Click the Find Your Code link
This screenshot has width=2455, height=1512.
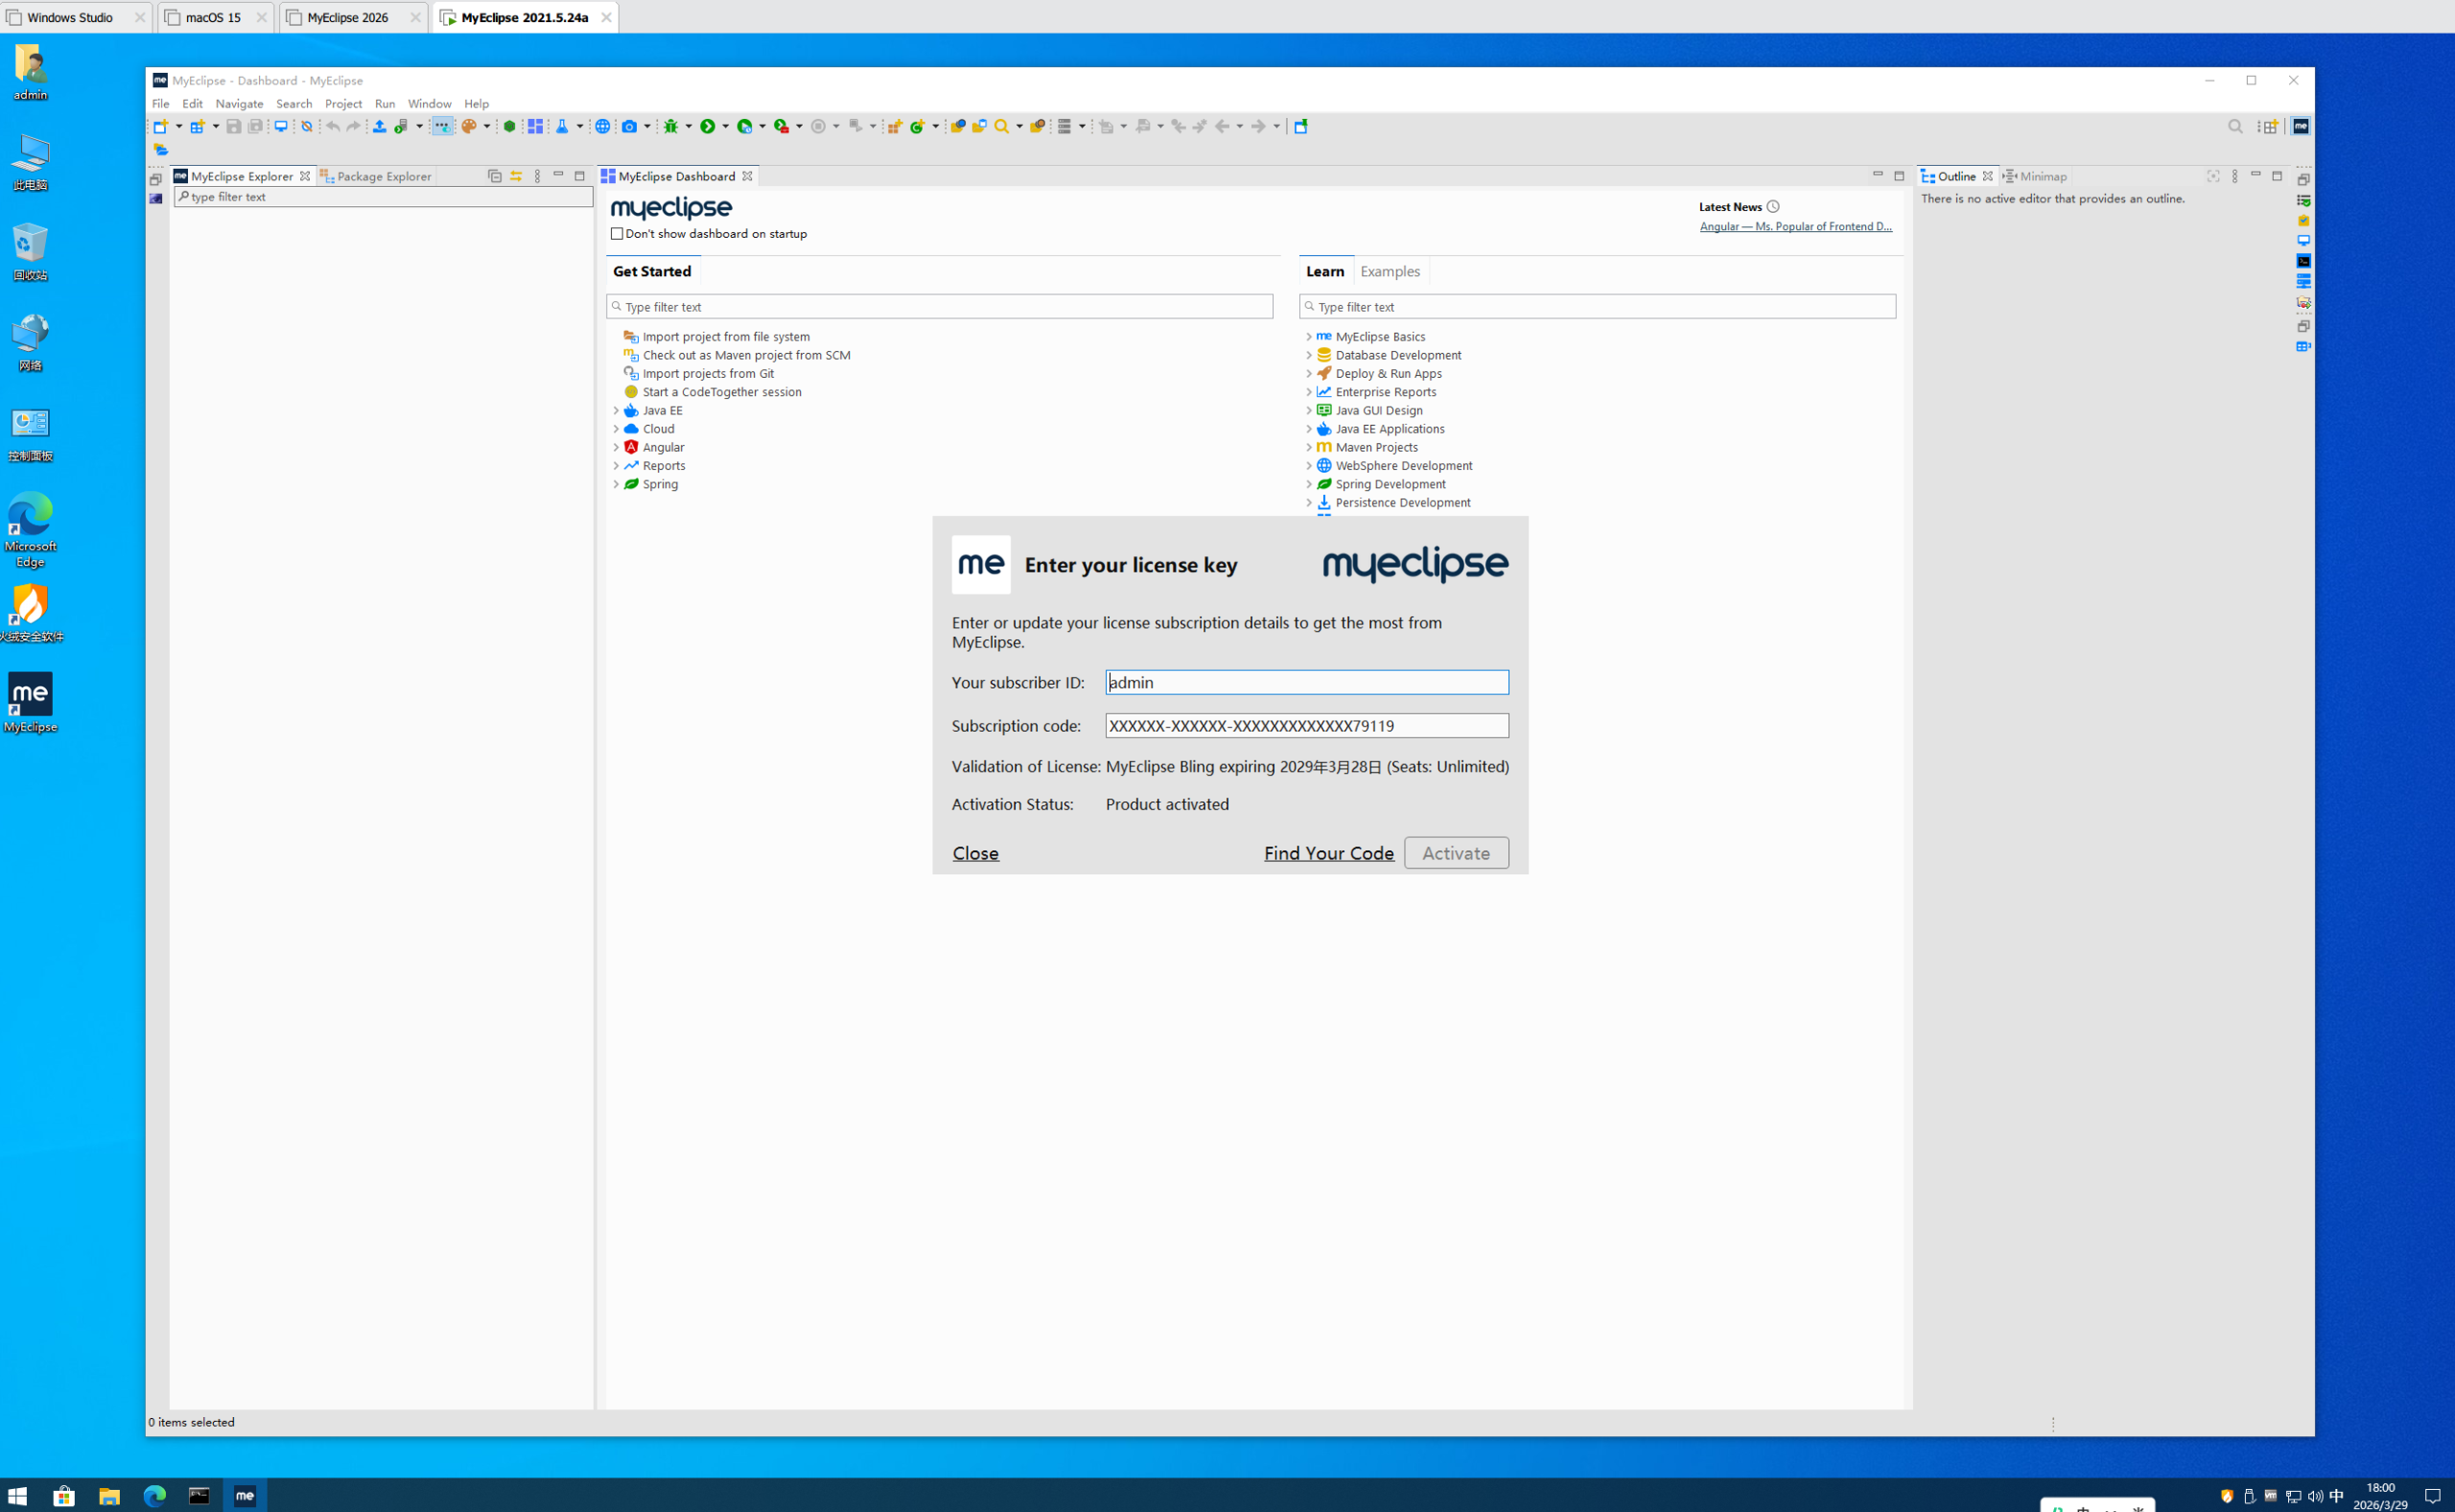point(1328,853)
